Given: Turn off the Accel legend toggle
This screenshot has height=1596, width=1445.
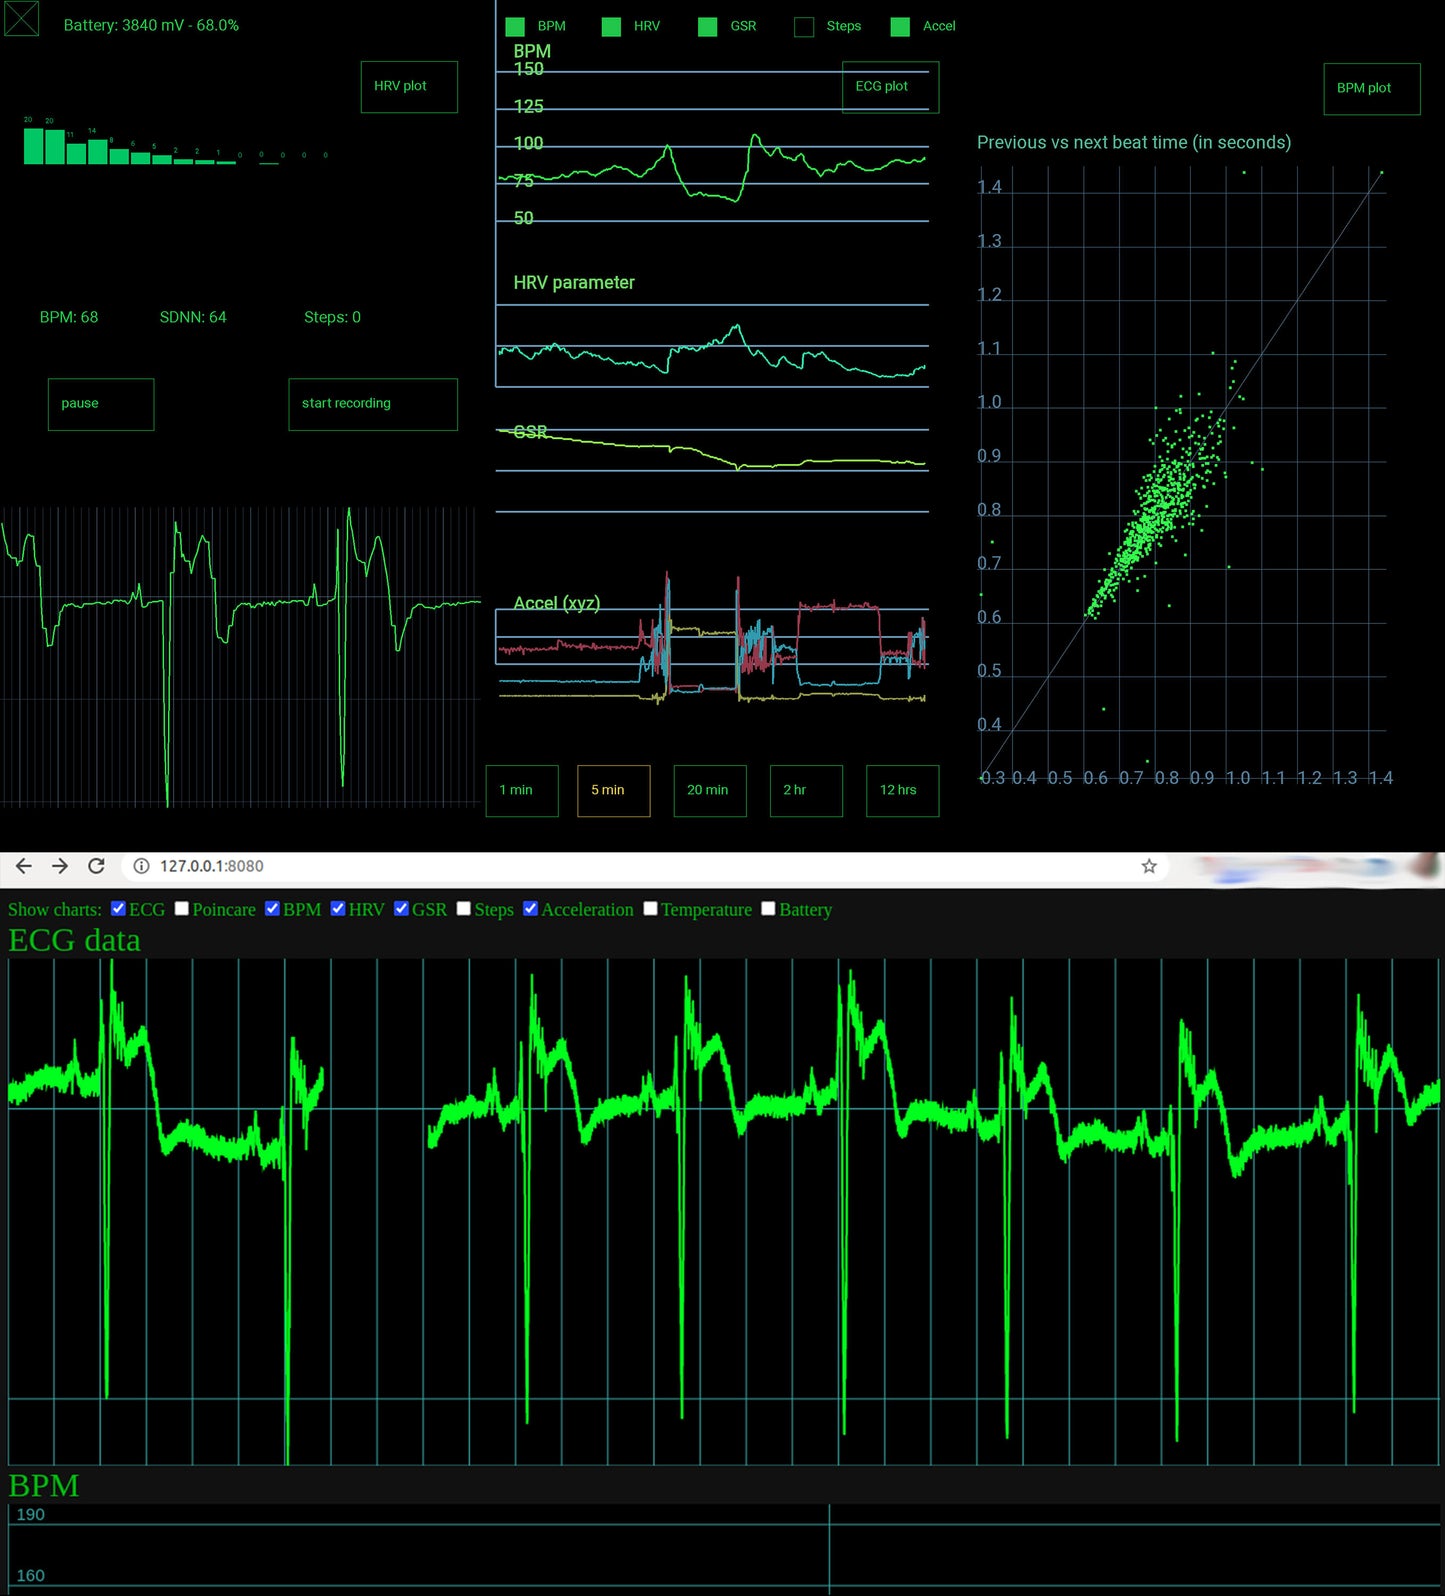Looking at the screenshot, I should pos(900,27).
